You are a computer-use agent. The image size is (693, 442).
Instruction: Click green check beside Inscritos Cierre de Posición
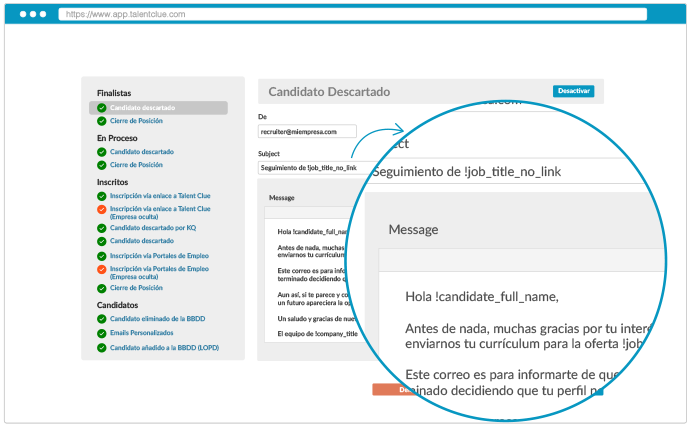102,289
